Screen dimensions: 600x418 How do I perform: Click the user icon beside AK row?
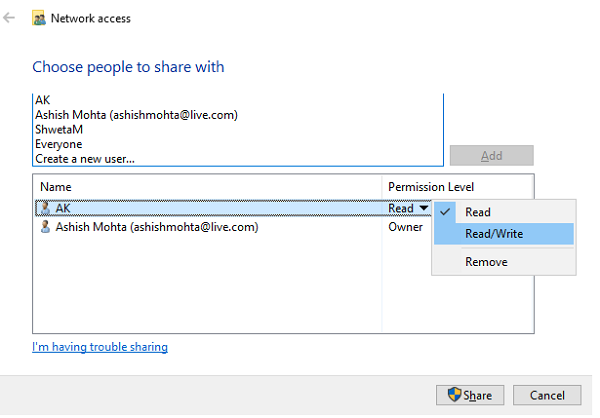[x=44, y=208]
